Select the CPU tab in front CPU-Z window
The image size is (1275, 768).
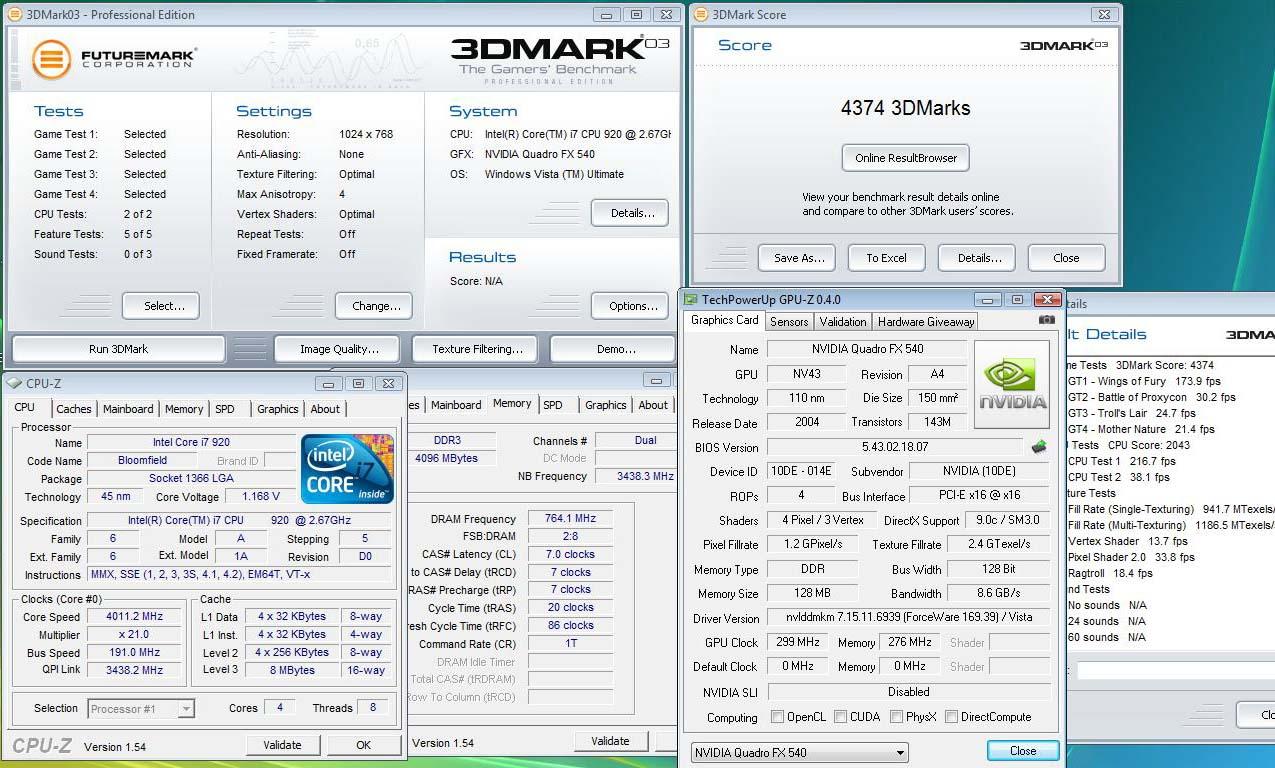pyautogui.click(x=25, y=407)
